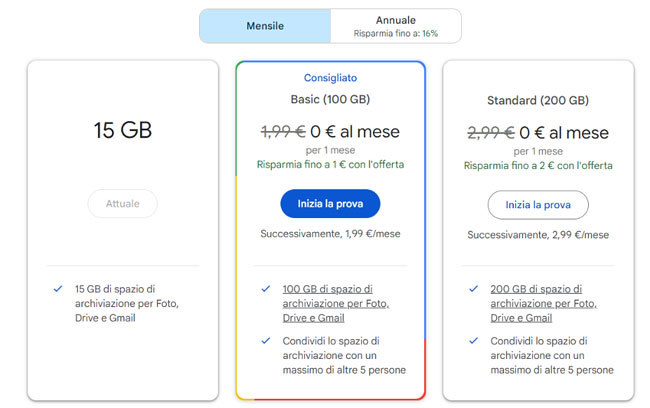Click the Attuale button on 15 GB plan
Viewport: 650px width, 408px height.
(123, 204)
